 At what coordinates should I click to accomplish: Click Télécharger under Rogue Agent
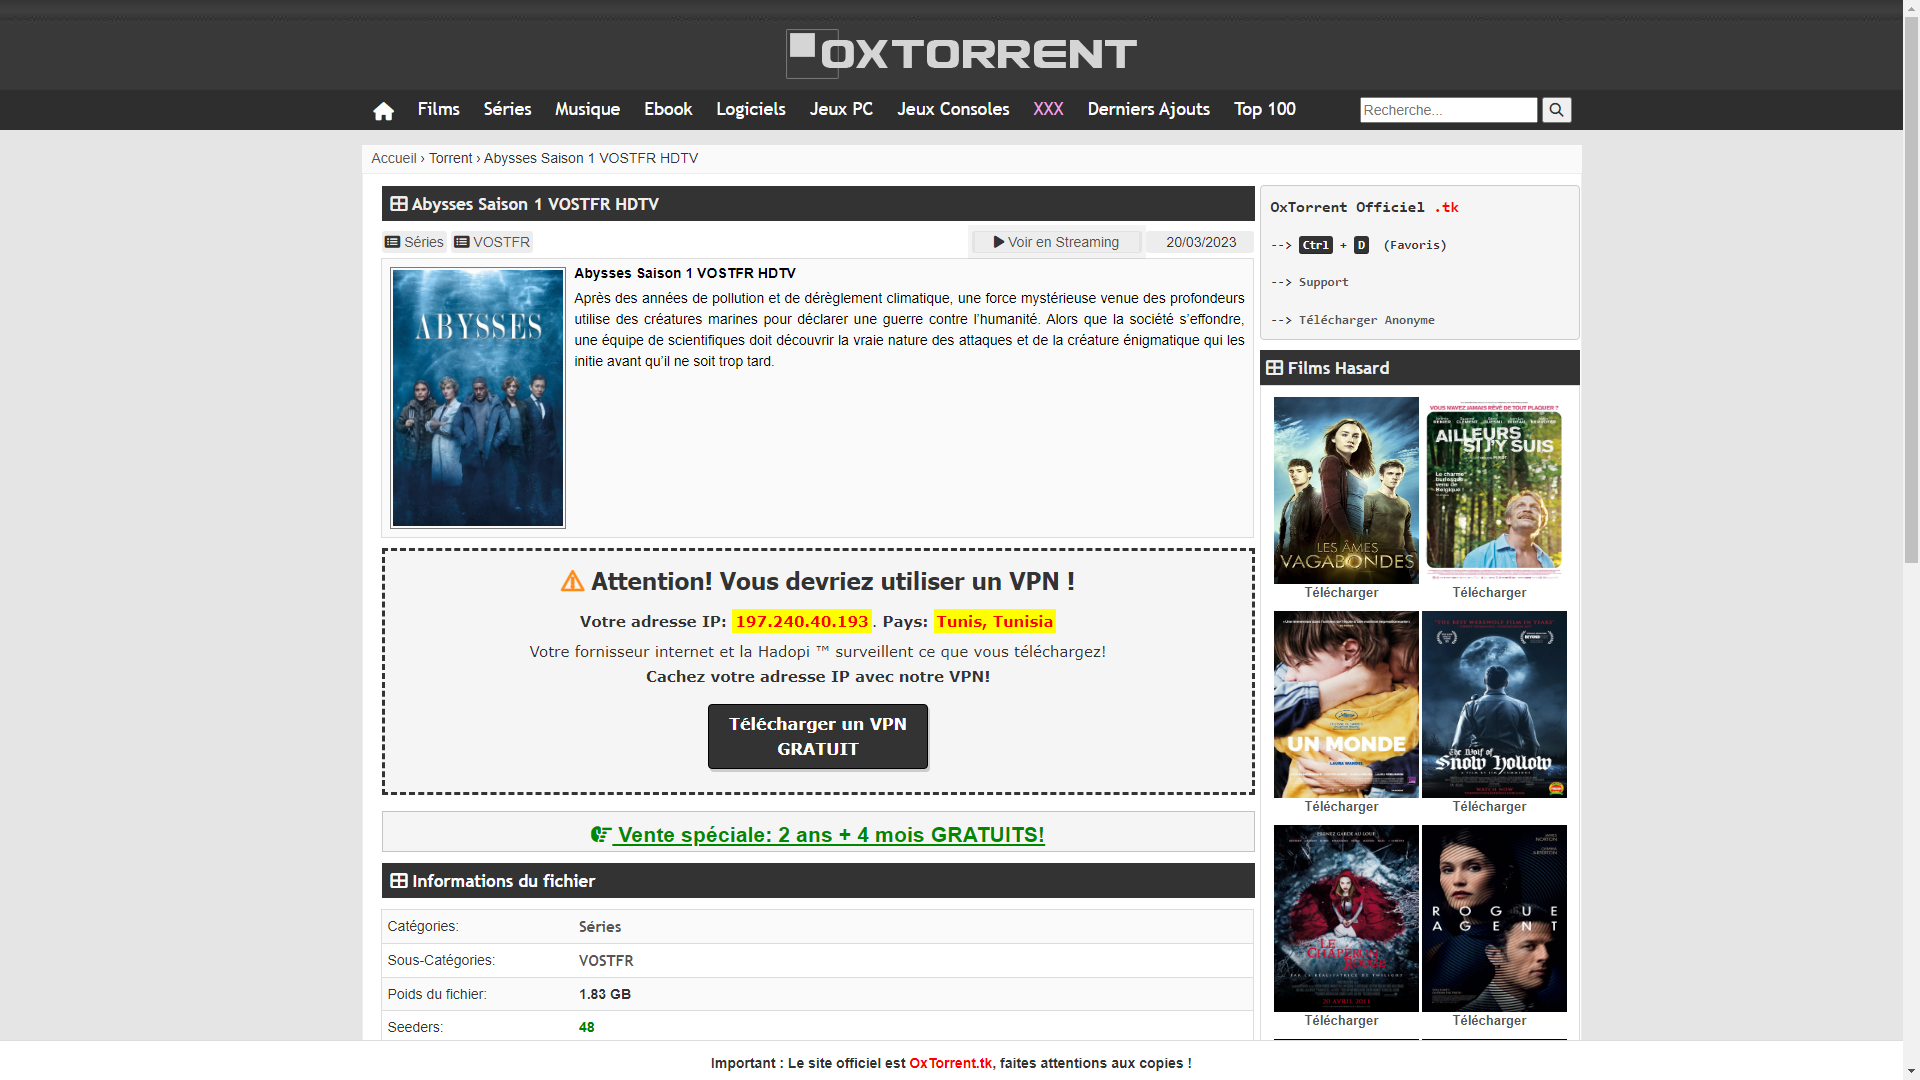point(1489,1021)
